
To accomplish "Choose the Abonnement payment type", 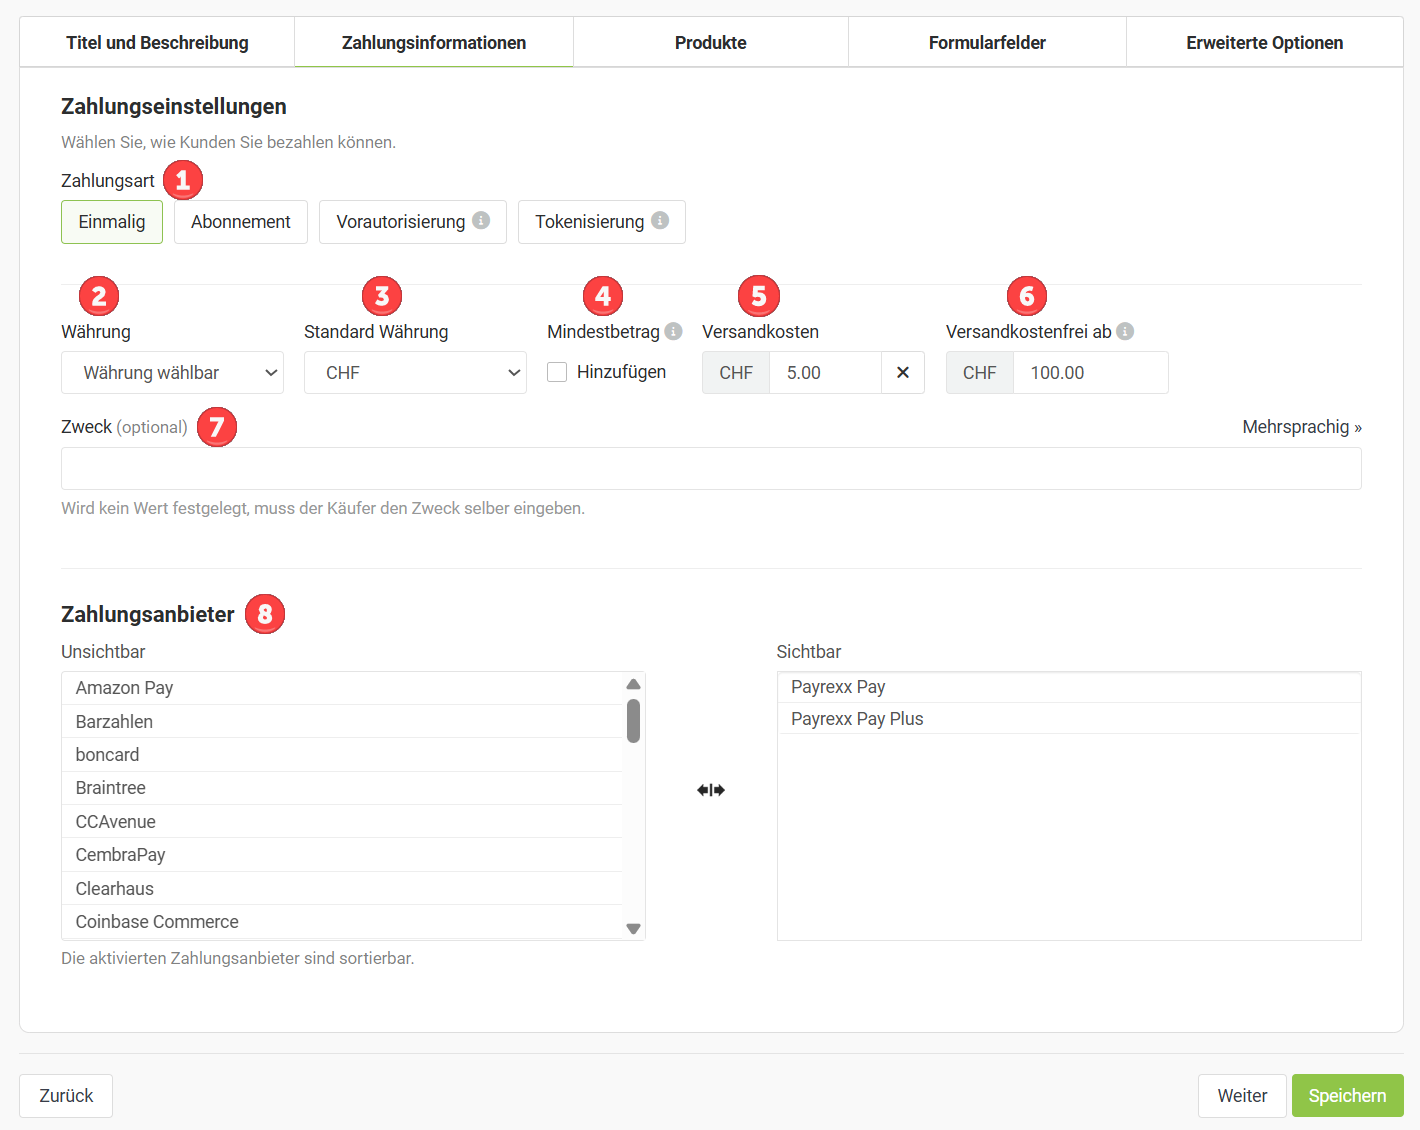I will (x=241, y=222).
